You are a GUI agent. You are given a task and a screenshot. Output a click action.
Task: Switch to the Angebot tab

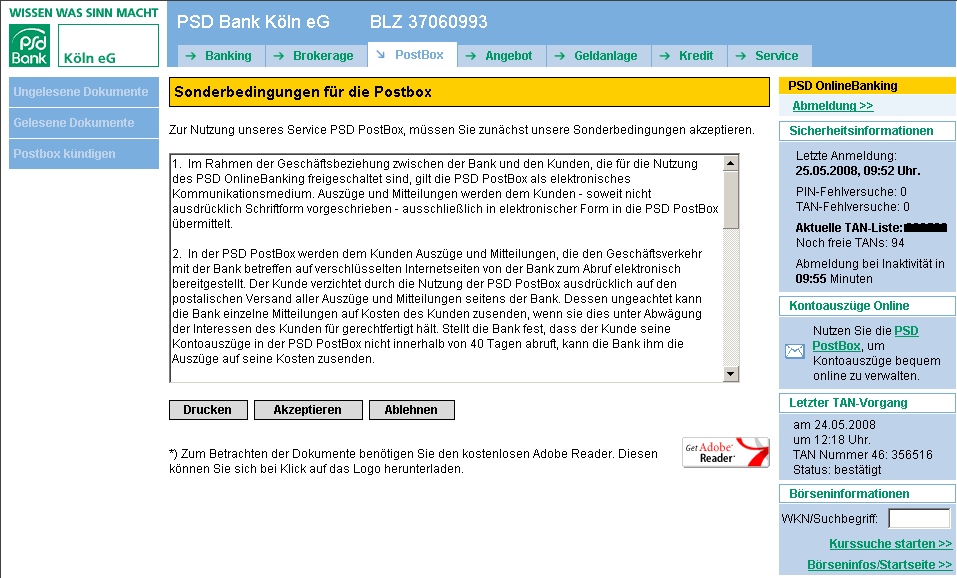click(502, 56)
